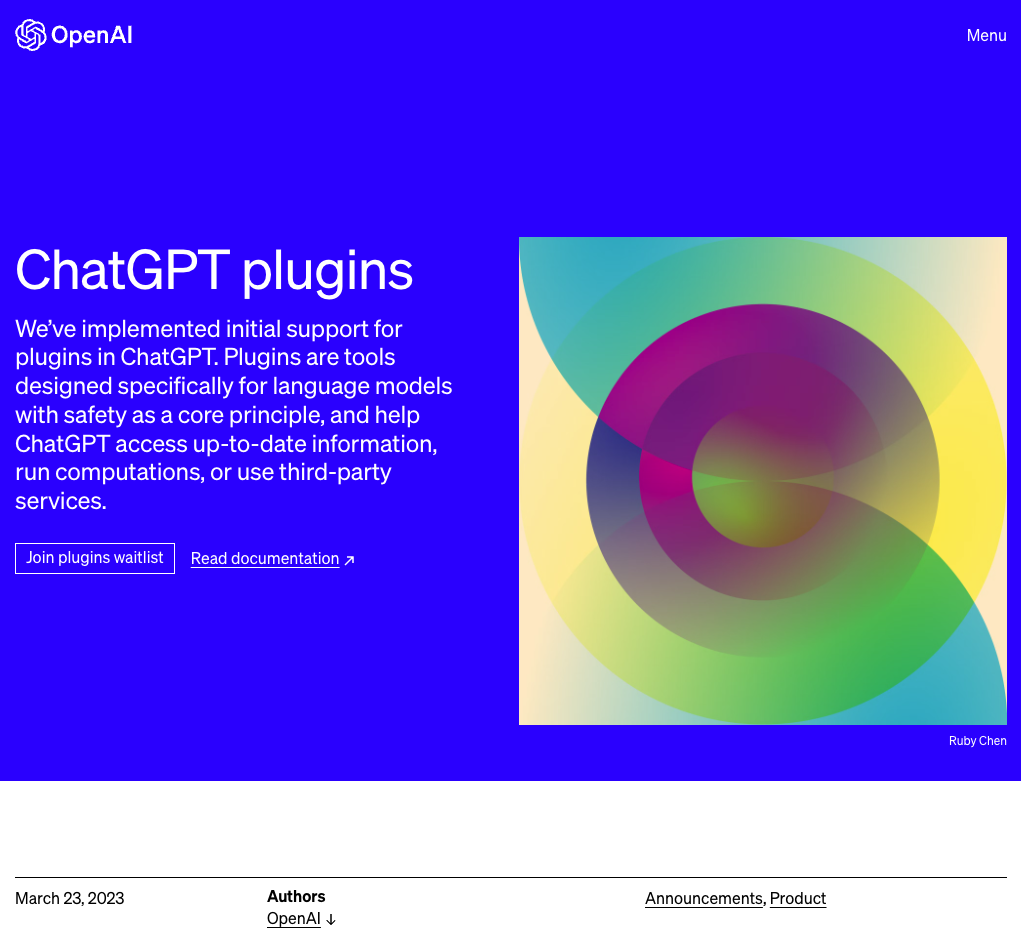
Task: Open the Read documentation link
Action: (x=265, y=559)
